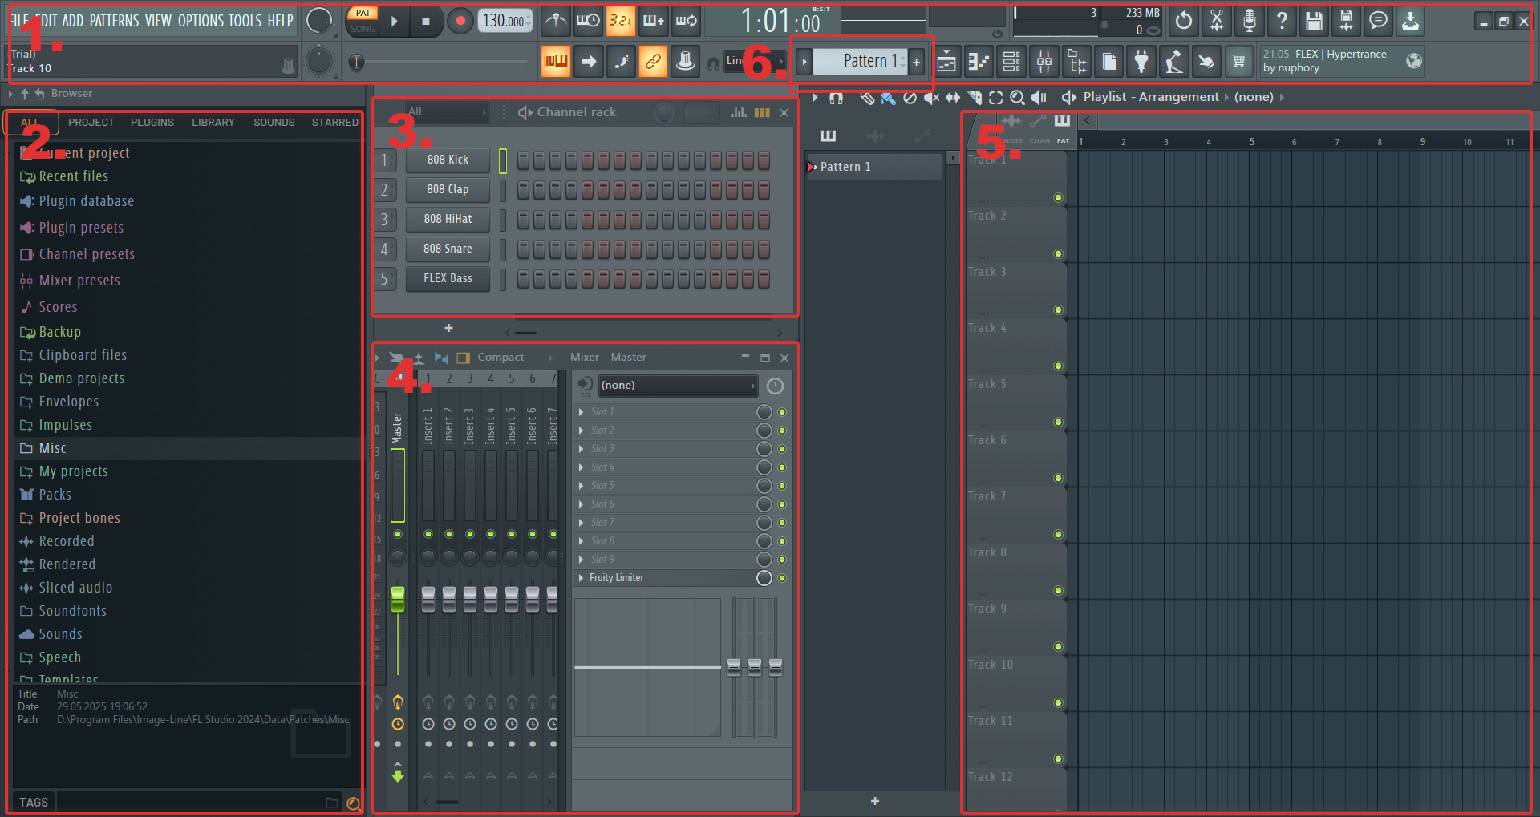Mute Playlist Track 5 with green light
The height and width of the screenshot is (817, 1540).
click(x=1058, y=422)
